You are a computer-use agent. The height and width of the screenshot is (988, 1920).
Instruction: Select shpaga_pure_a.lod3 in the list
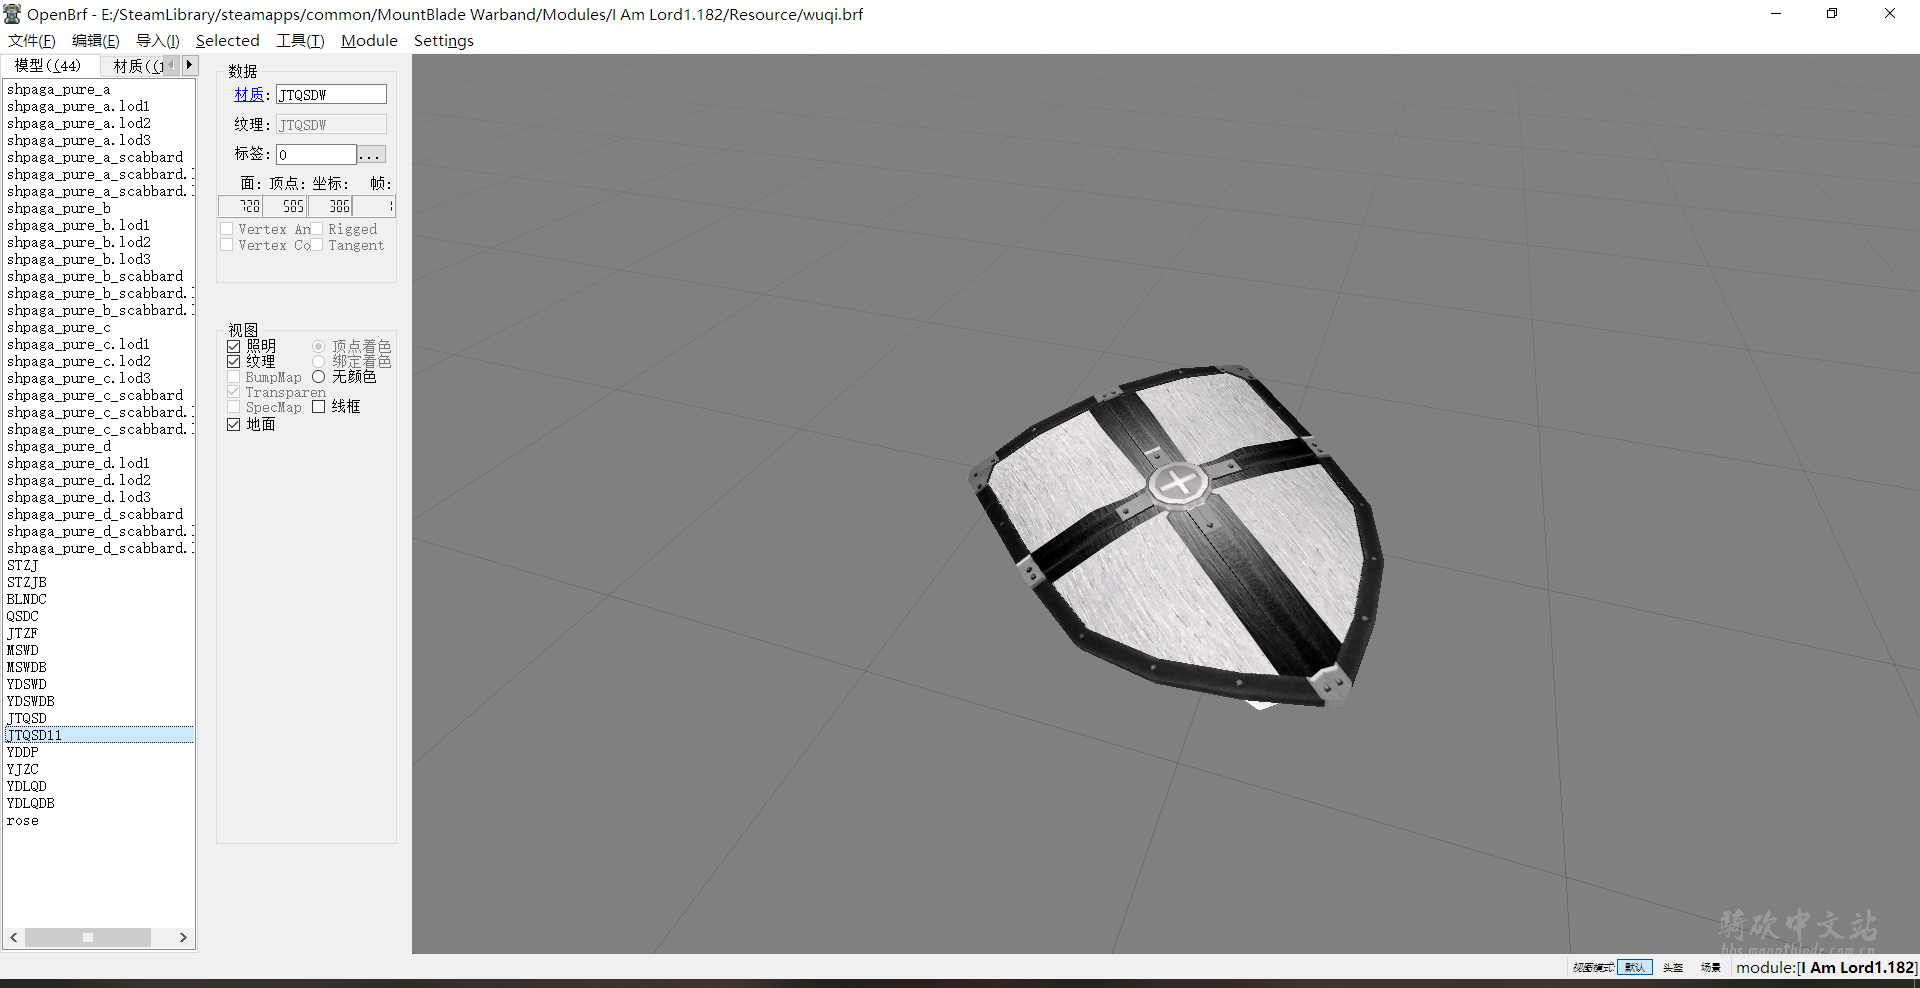(x=78, y=140)
